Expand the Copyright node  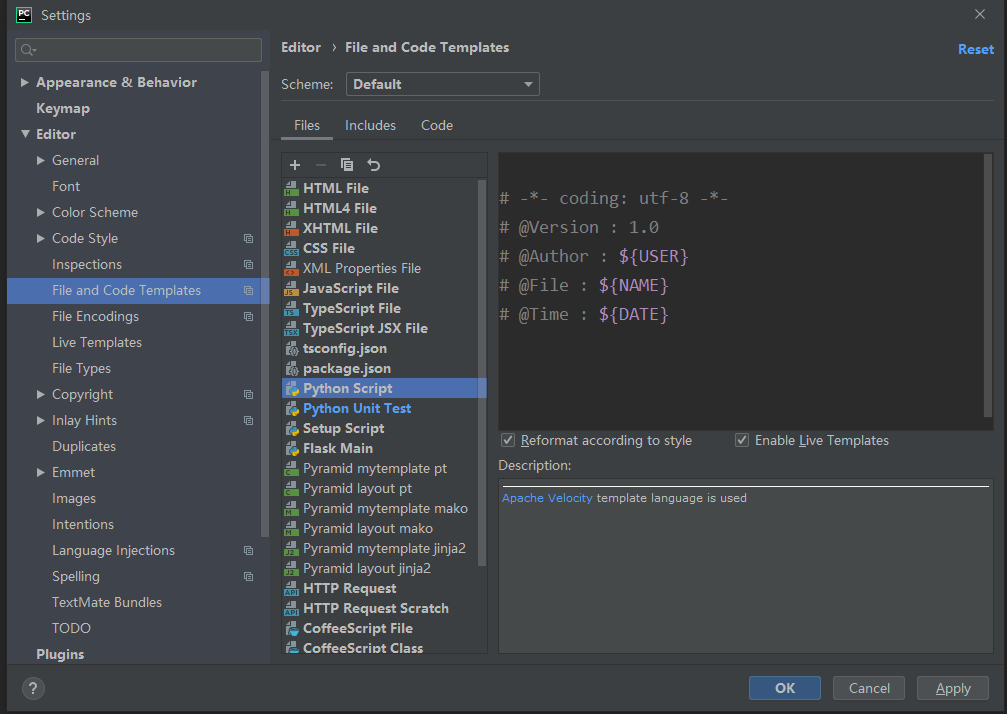[x=40, y=394]
